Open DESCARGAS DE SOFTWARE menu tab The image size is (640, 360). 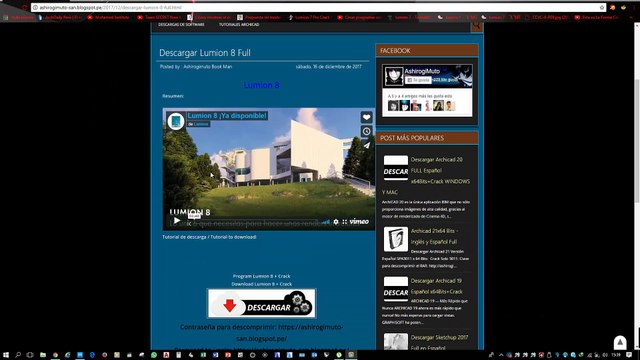click(181, 24)
